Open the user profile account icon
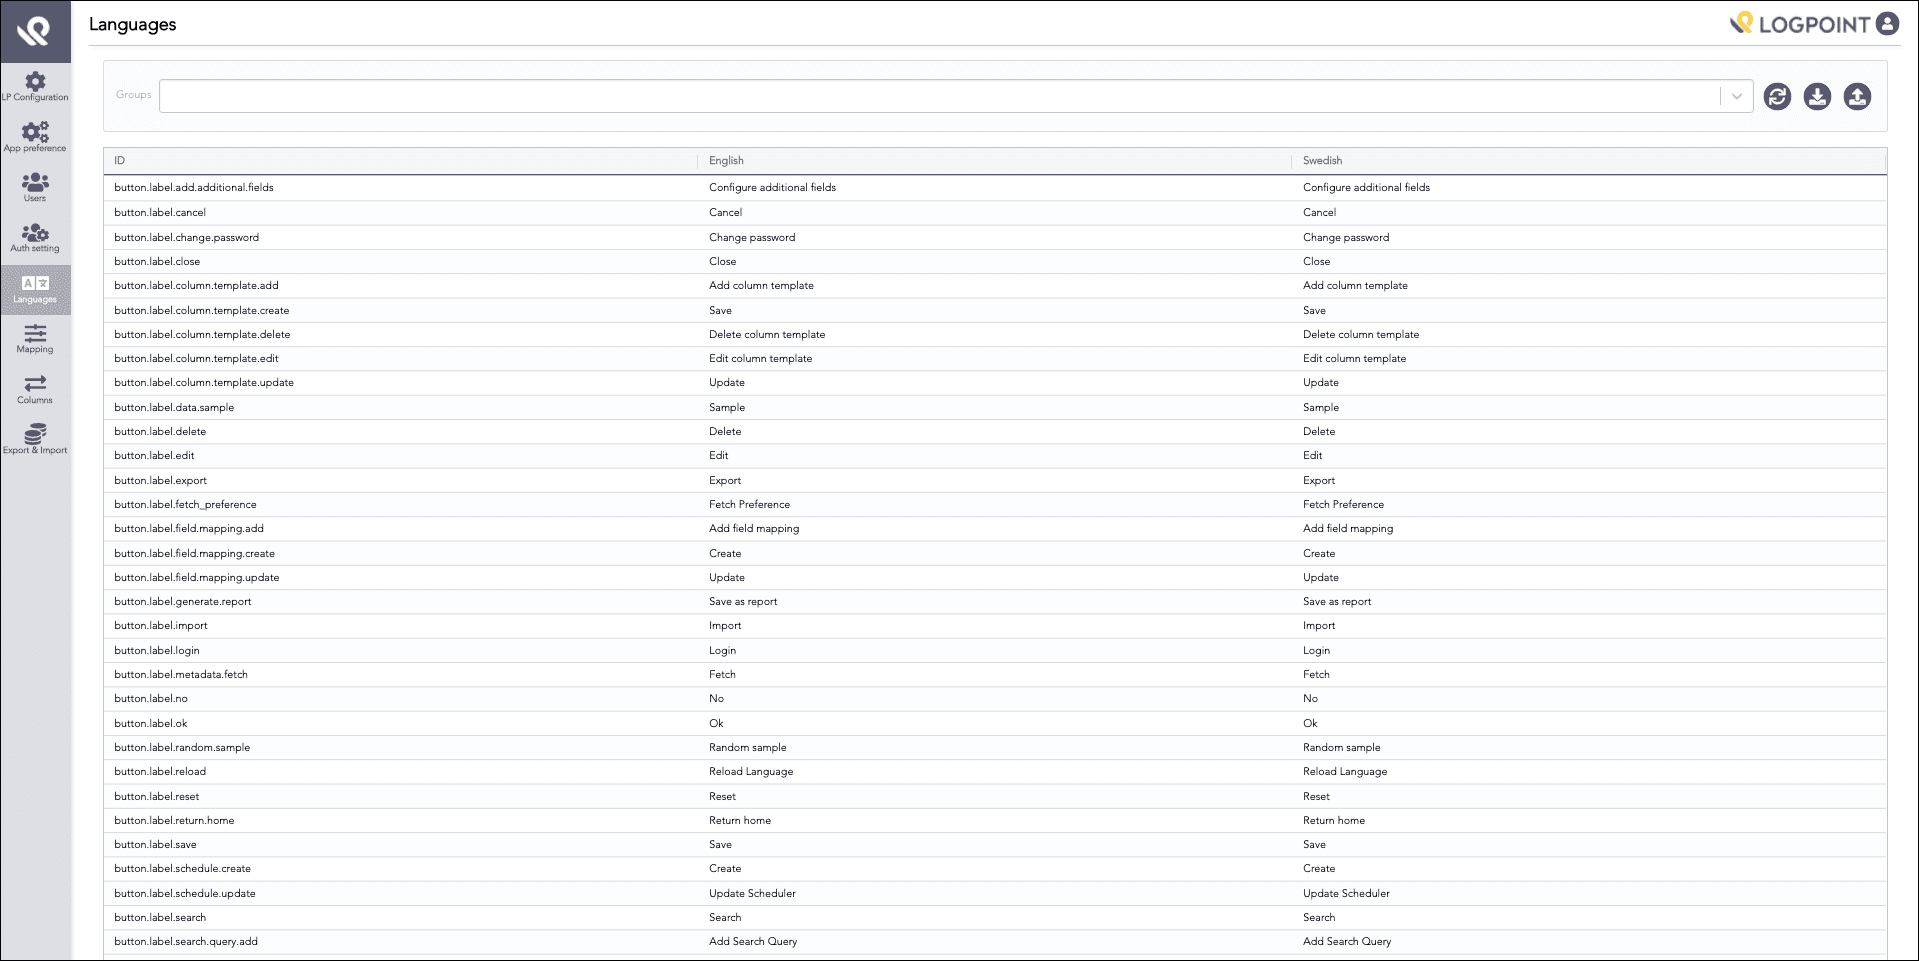 [1886, 23]
